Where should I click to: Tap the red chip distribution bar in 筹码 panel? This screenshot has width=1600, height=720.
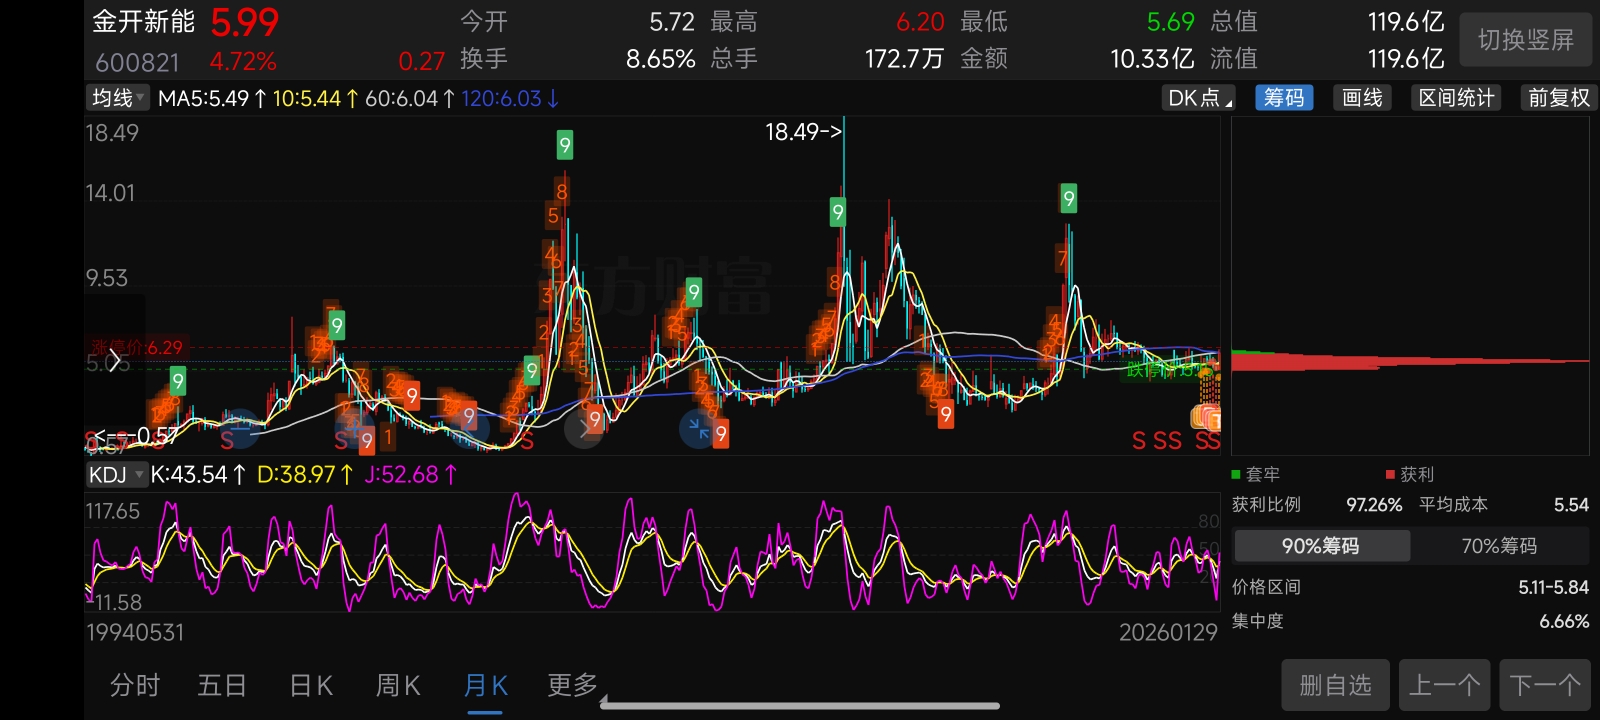[1410, 361]
